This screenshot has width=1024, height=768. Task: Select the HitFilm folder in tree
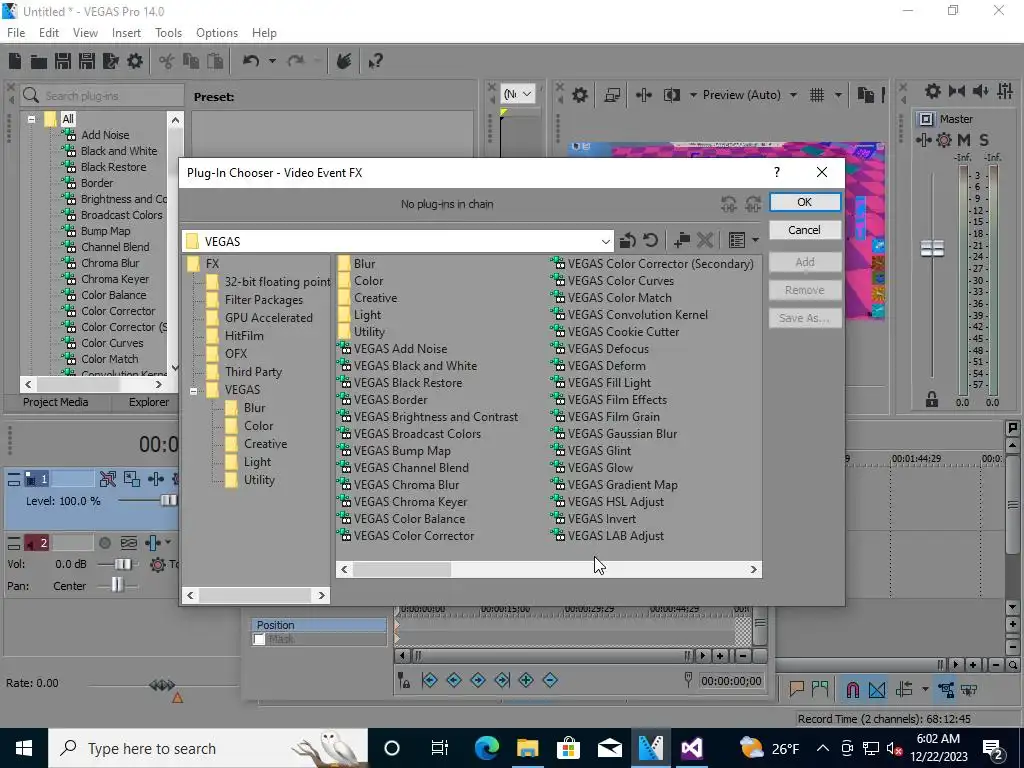click(x=235, y=336)
